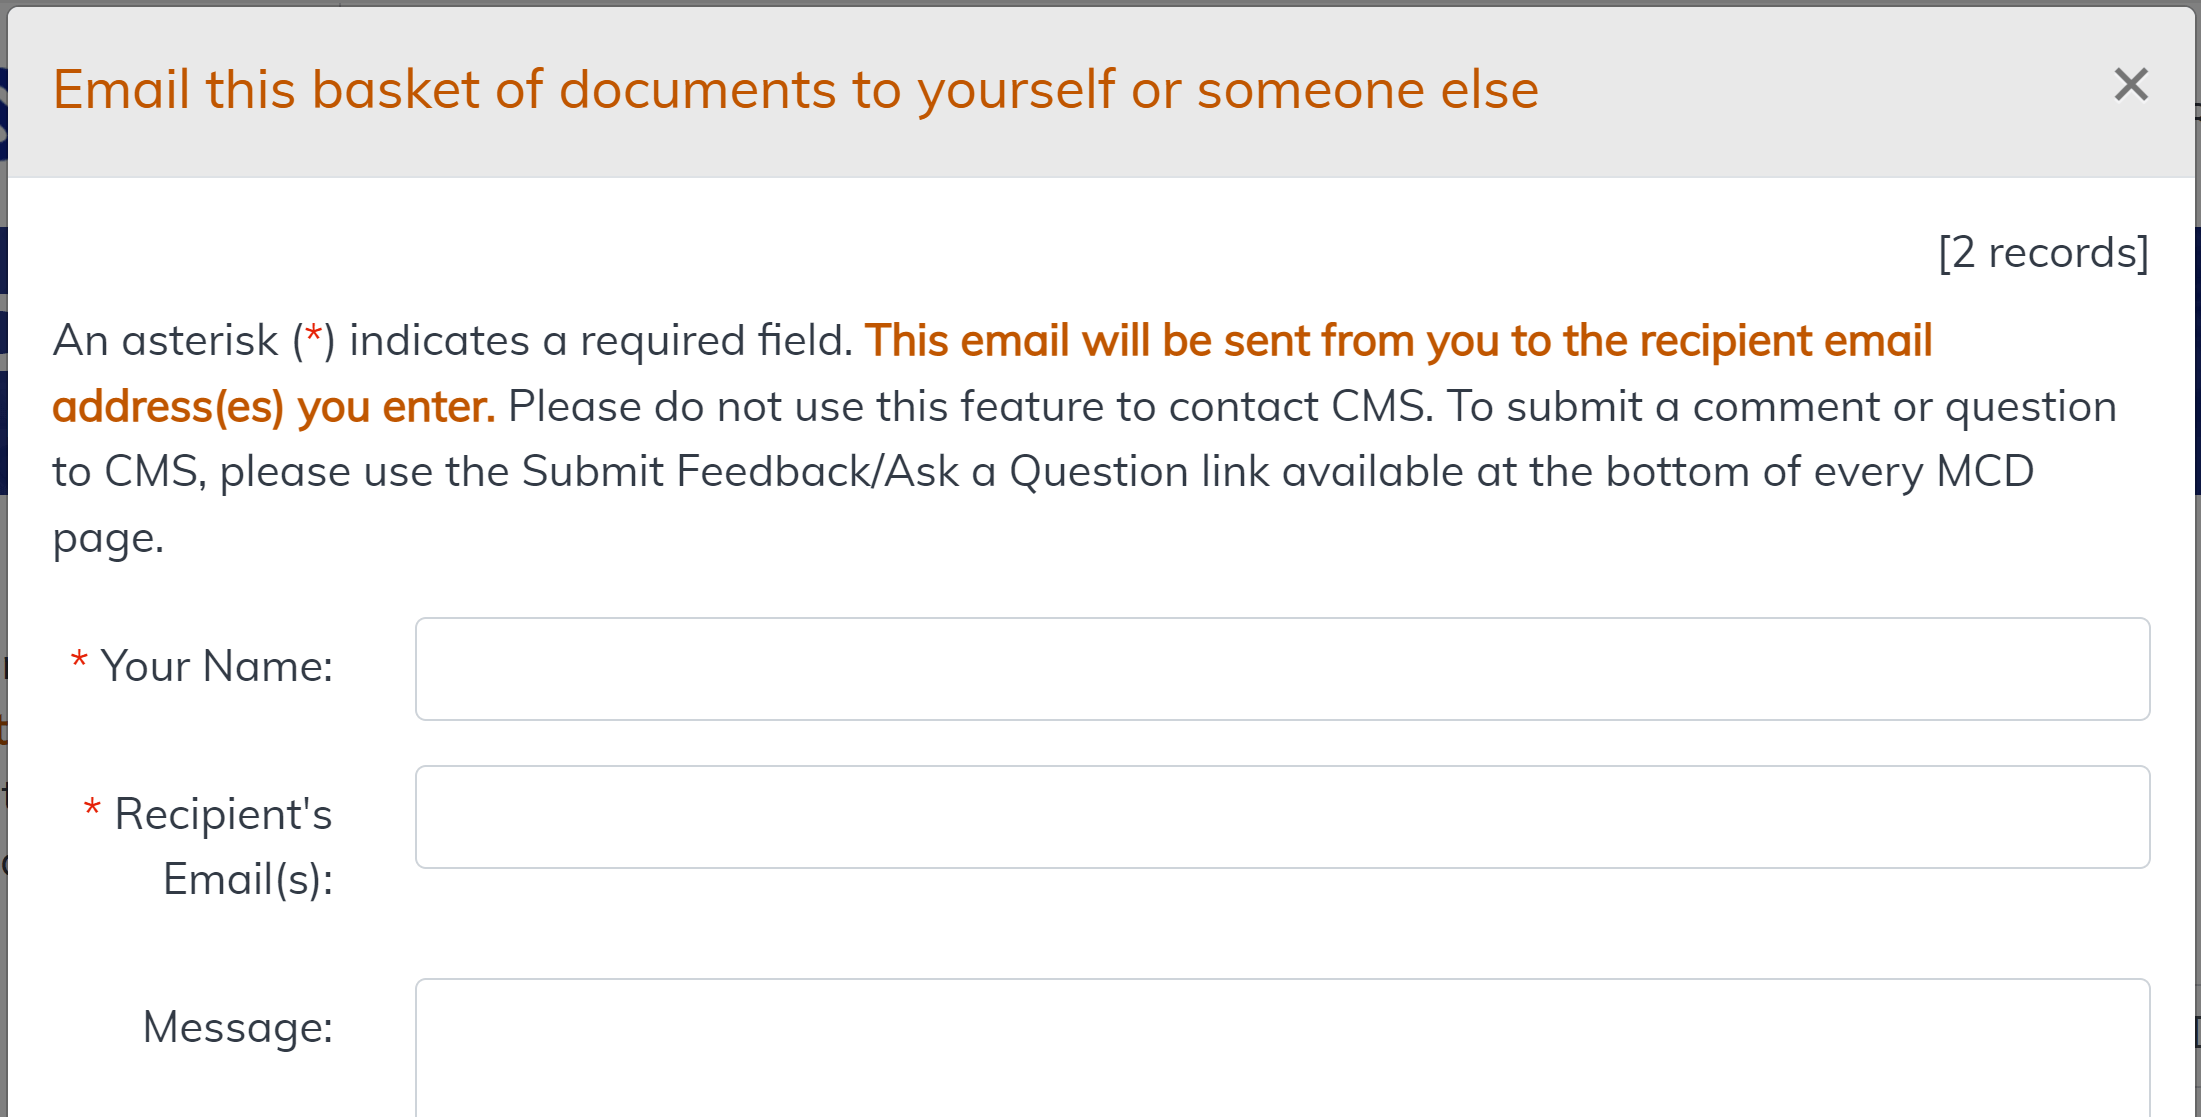Click the "Your Name:" field label

point(216,666)
